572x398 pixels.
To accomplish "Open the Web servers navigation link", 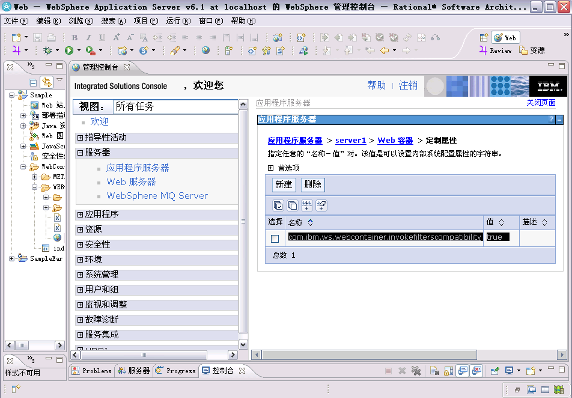I will point(131,182).
